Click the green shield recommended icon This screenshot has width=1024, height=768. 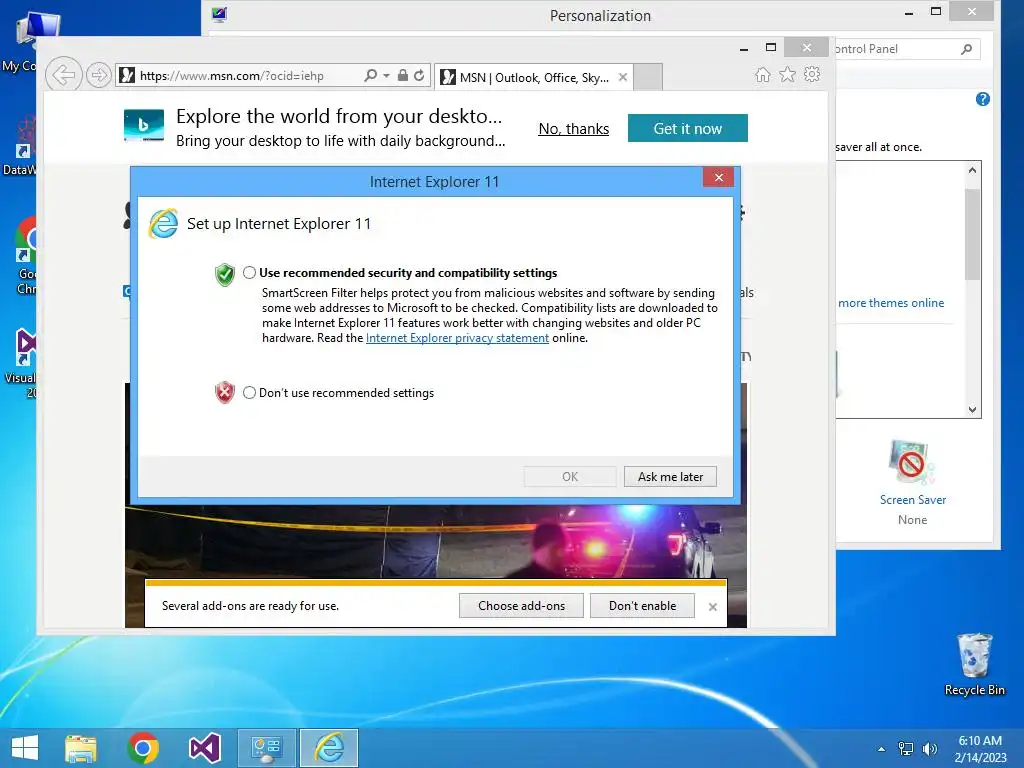click(225, 275)
